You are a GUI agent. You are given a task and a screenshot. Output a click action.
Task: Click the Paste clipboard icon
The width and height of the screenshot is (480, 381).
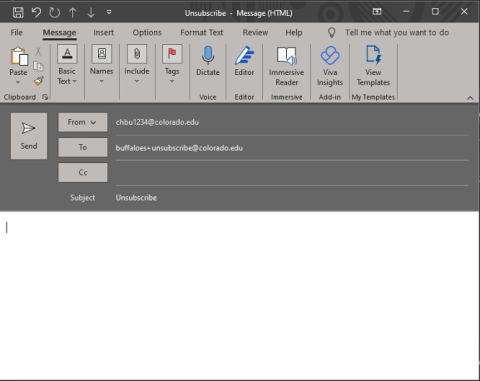[x=19, y=57]
